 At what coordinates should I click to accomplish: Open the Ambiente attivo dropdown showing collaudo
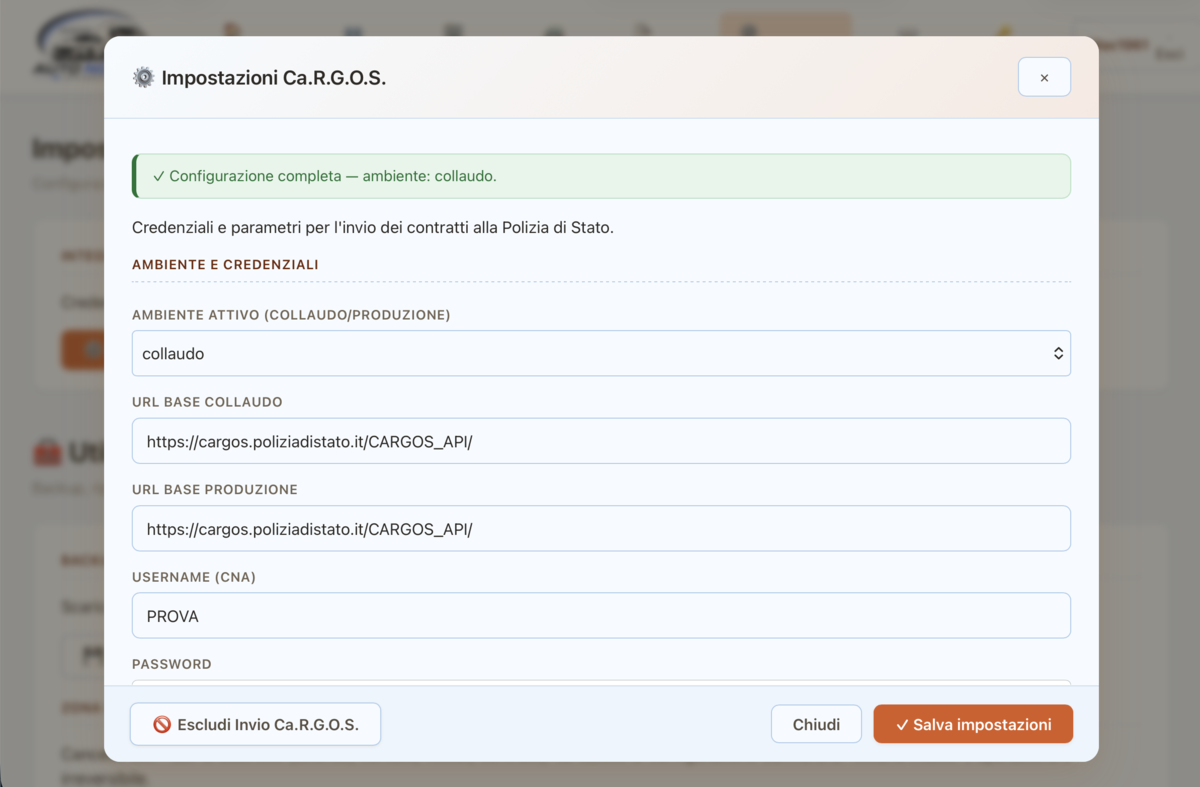(x=601, y=353)
